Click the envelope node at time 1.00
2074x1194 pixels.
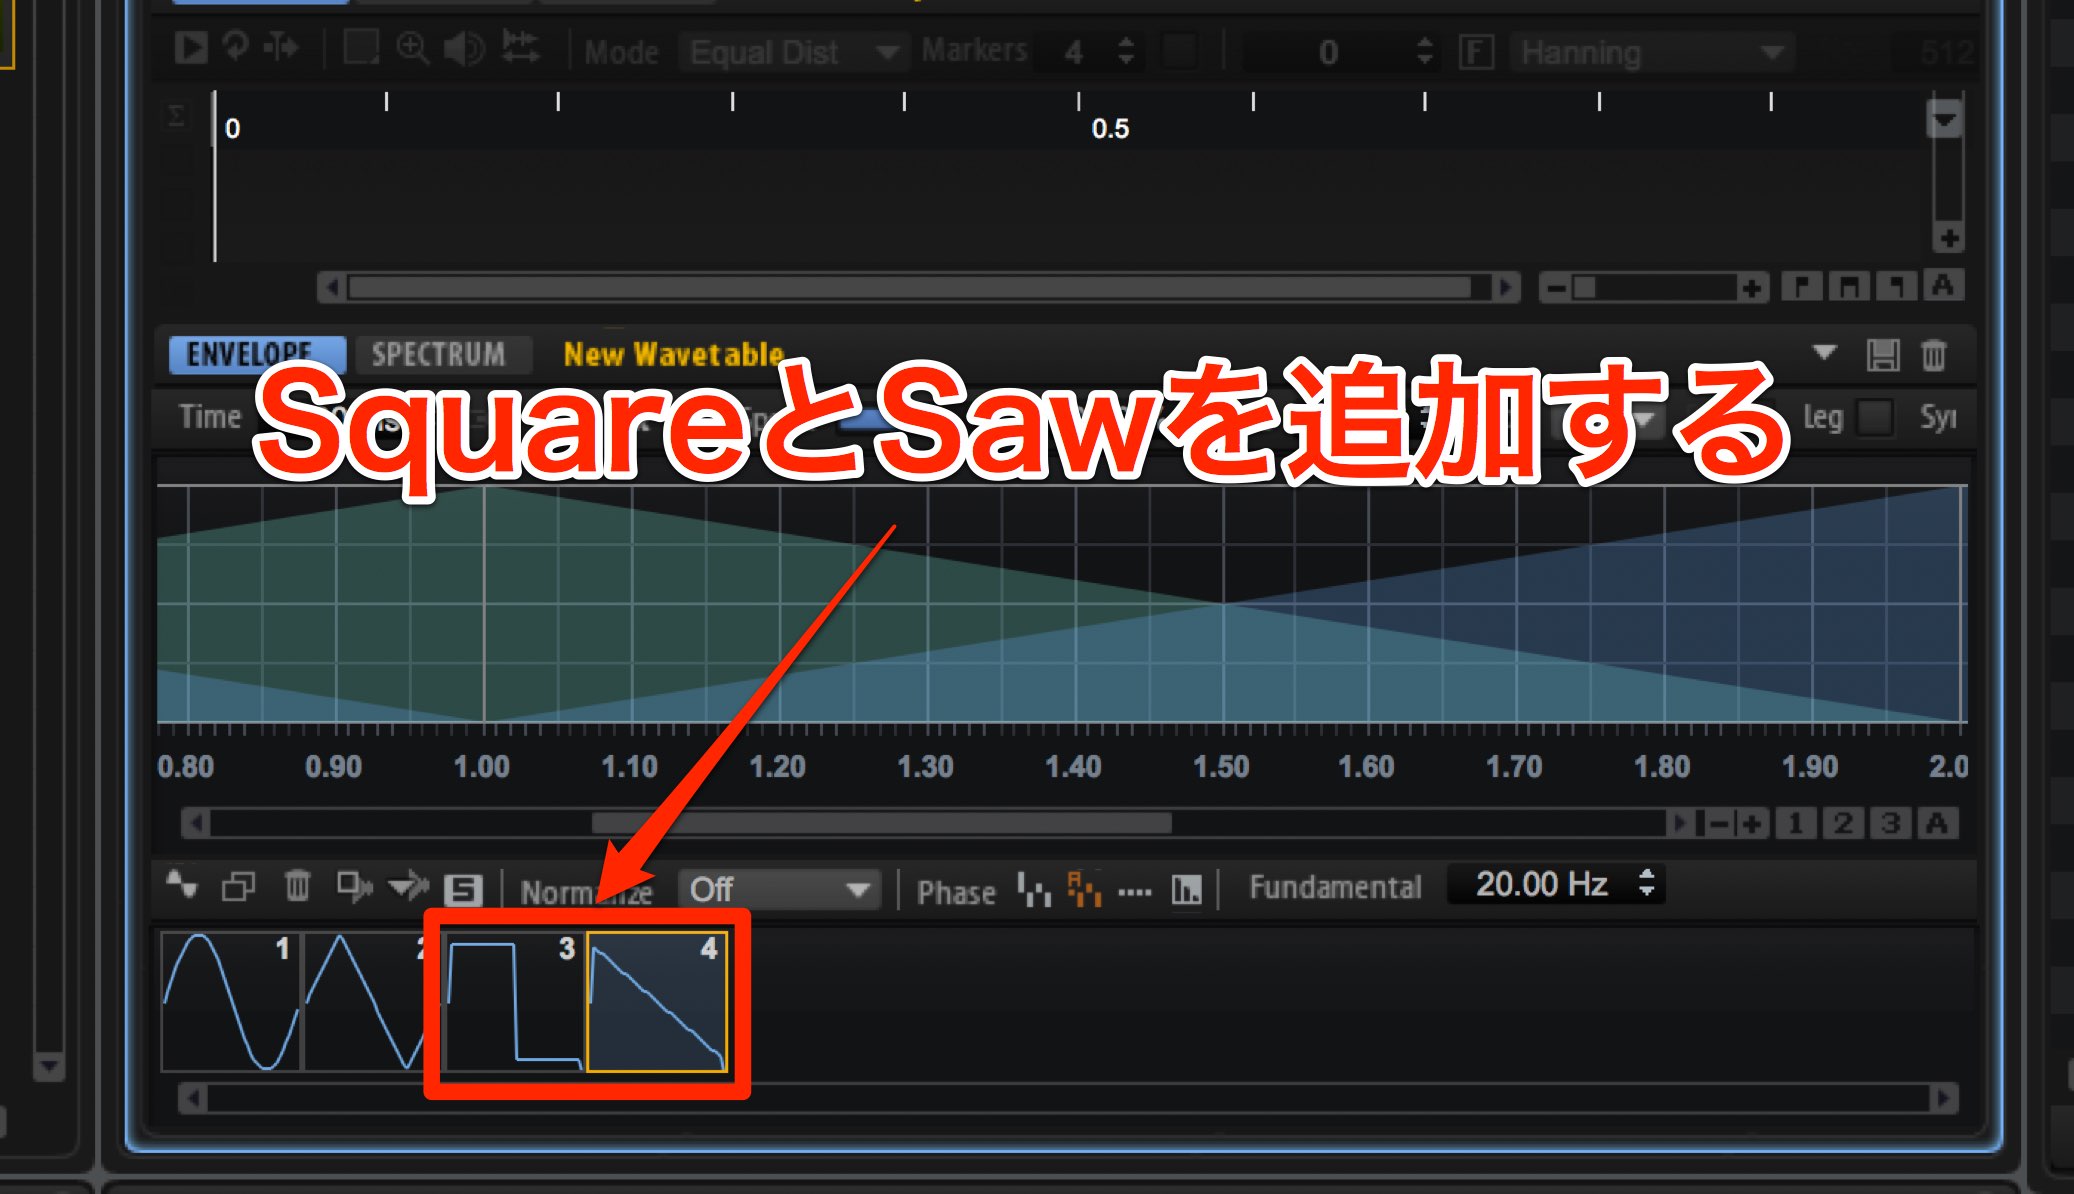coord(484,488)
